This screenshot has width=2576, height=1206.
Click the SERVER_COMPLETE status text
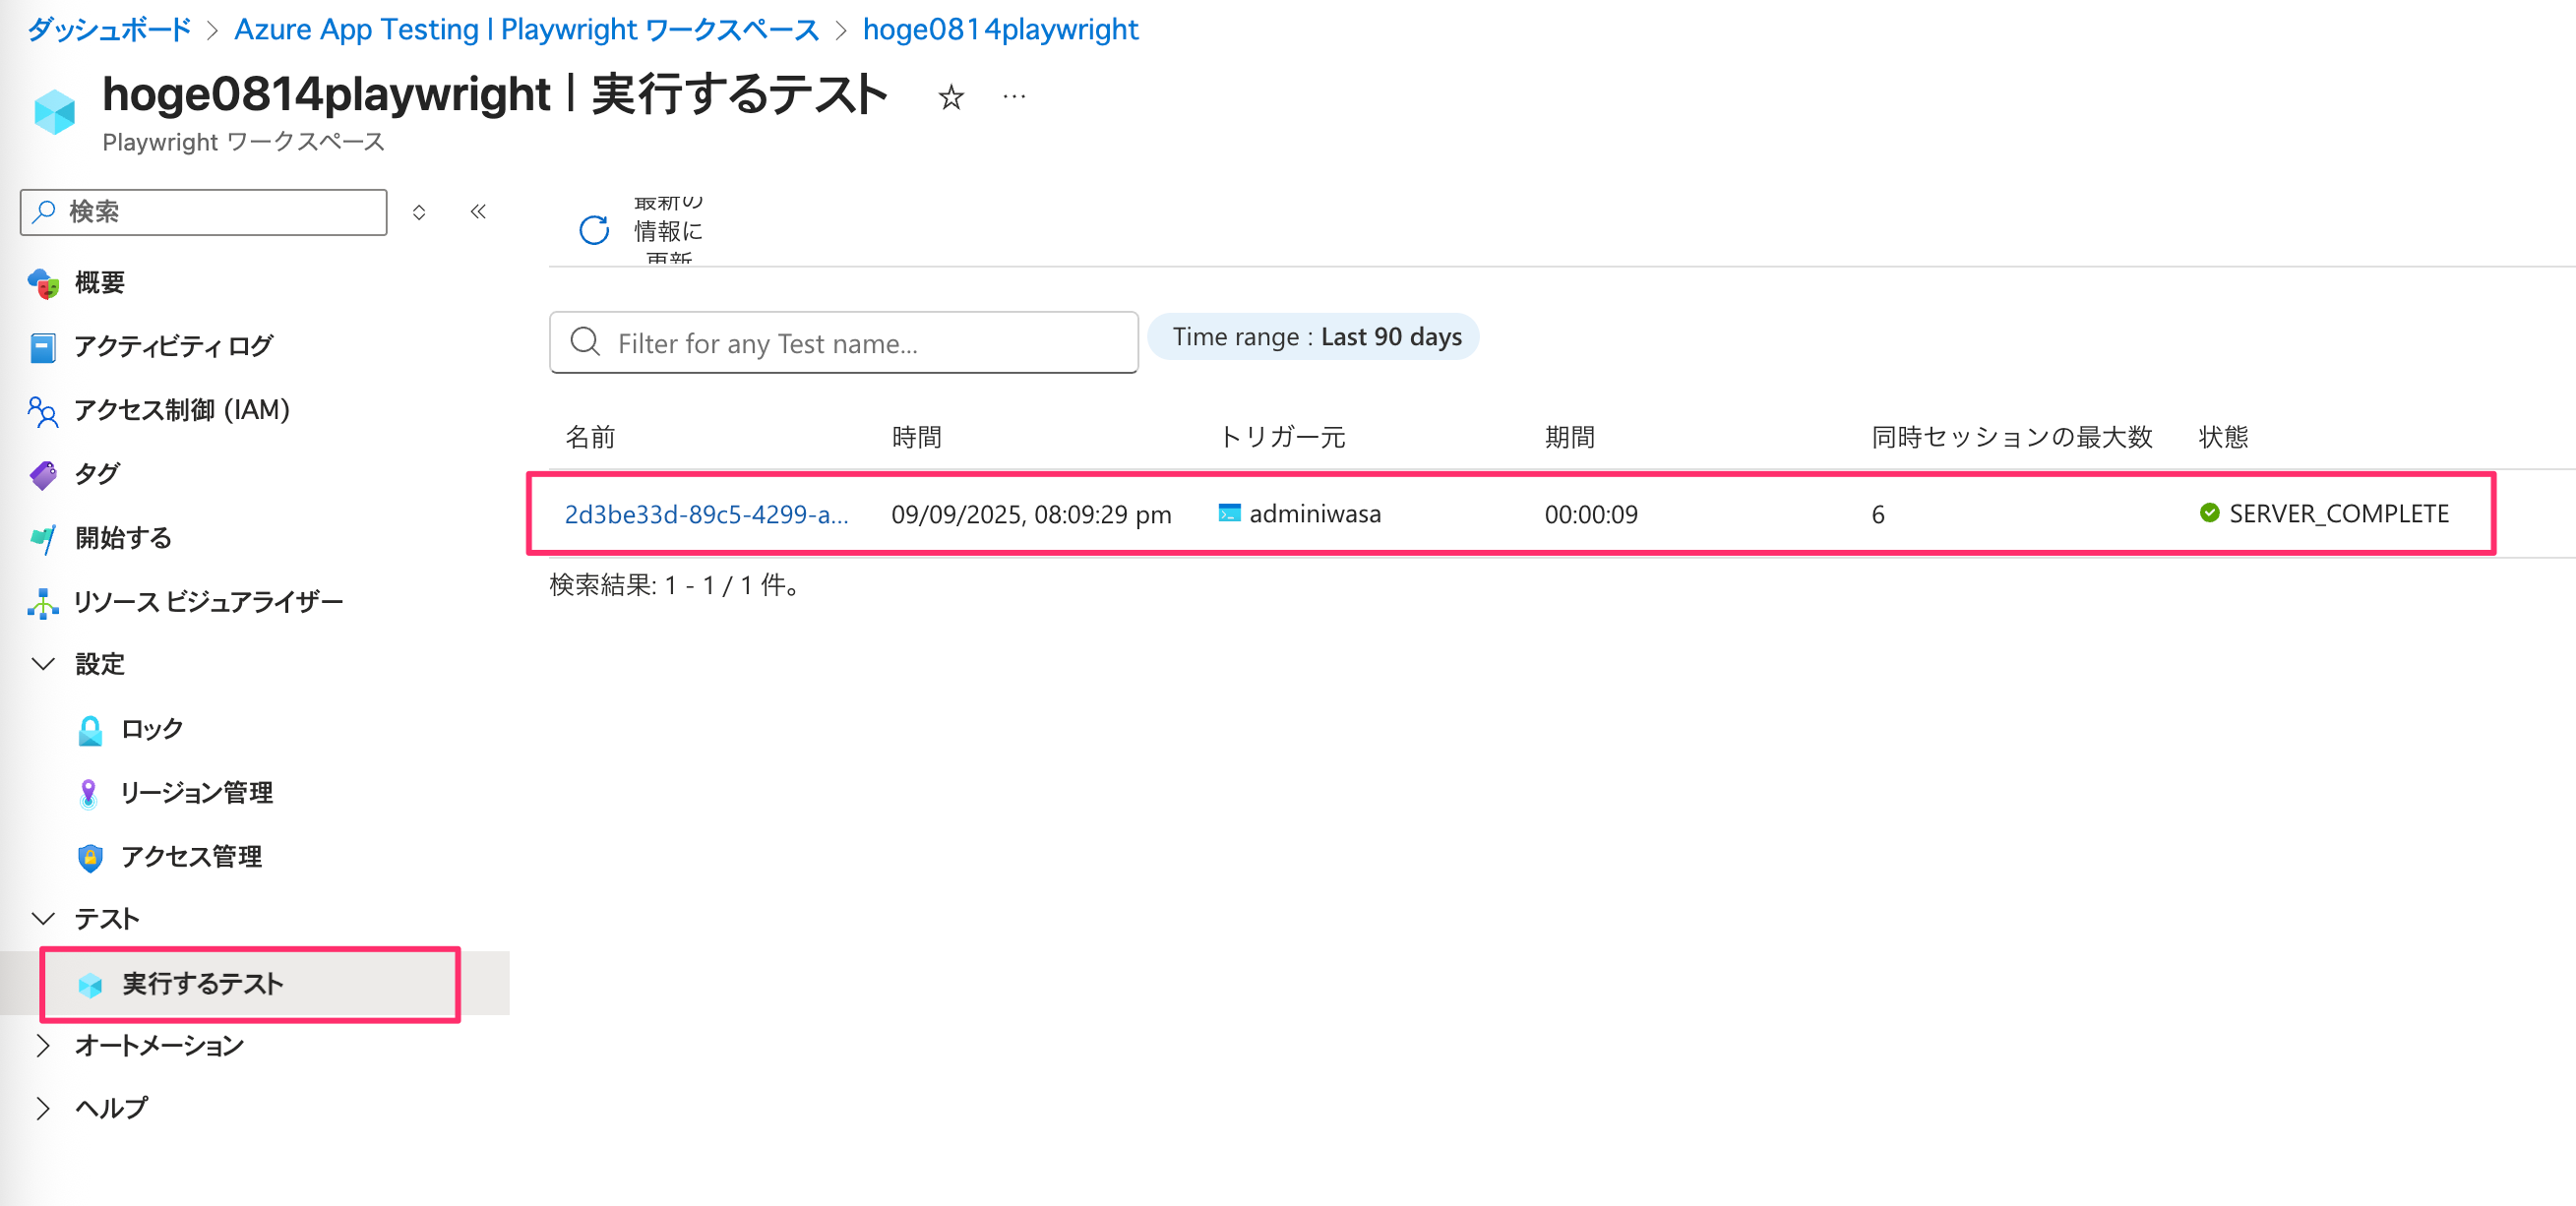pos(2339,513)
